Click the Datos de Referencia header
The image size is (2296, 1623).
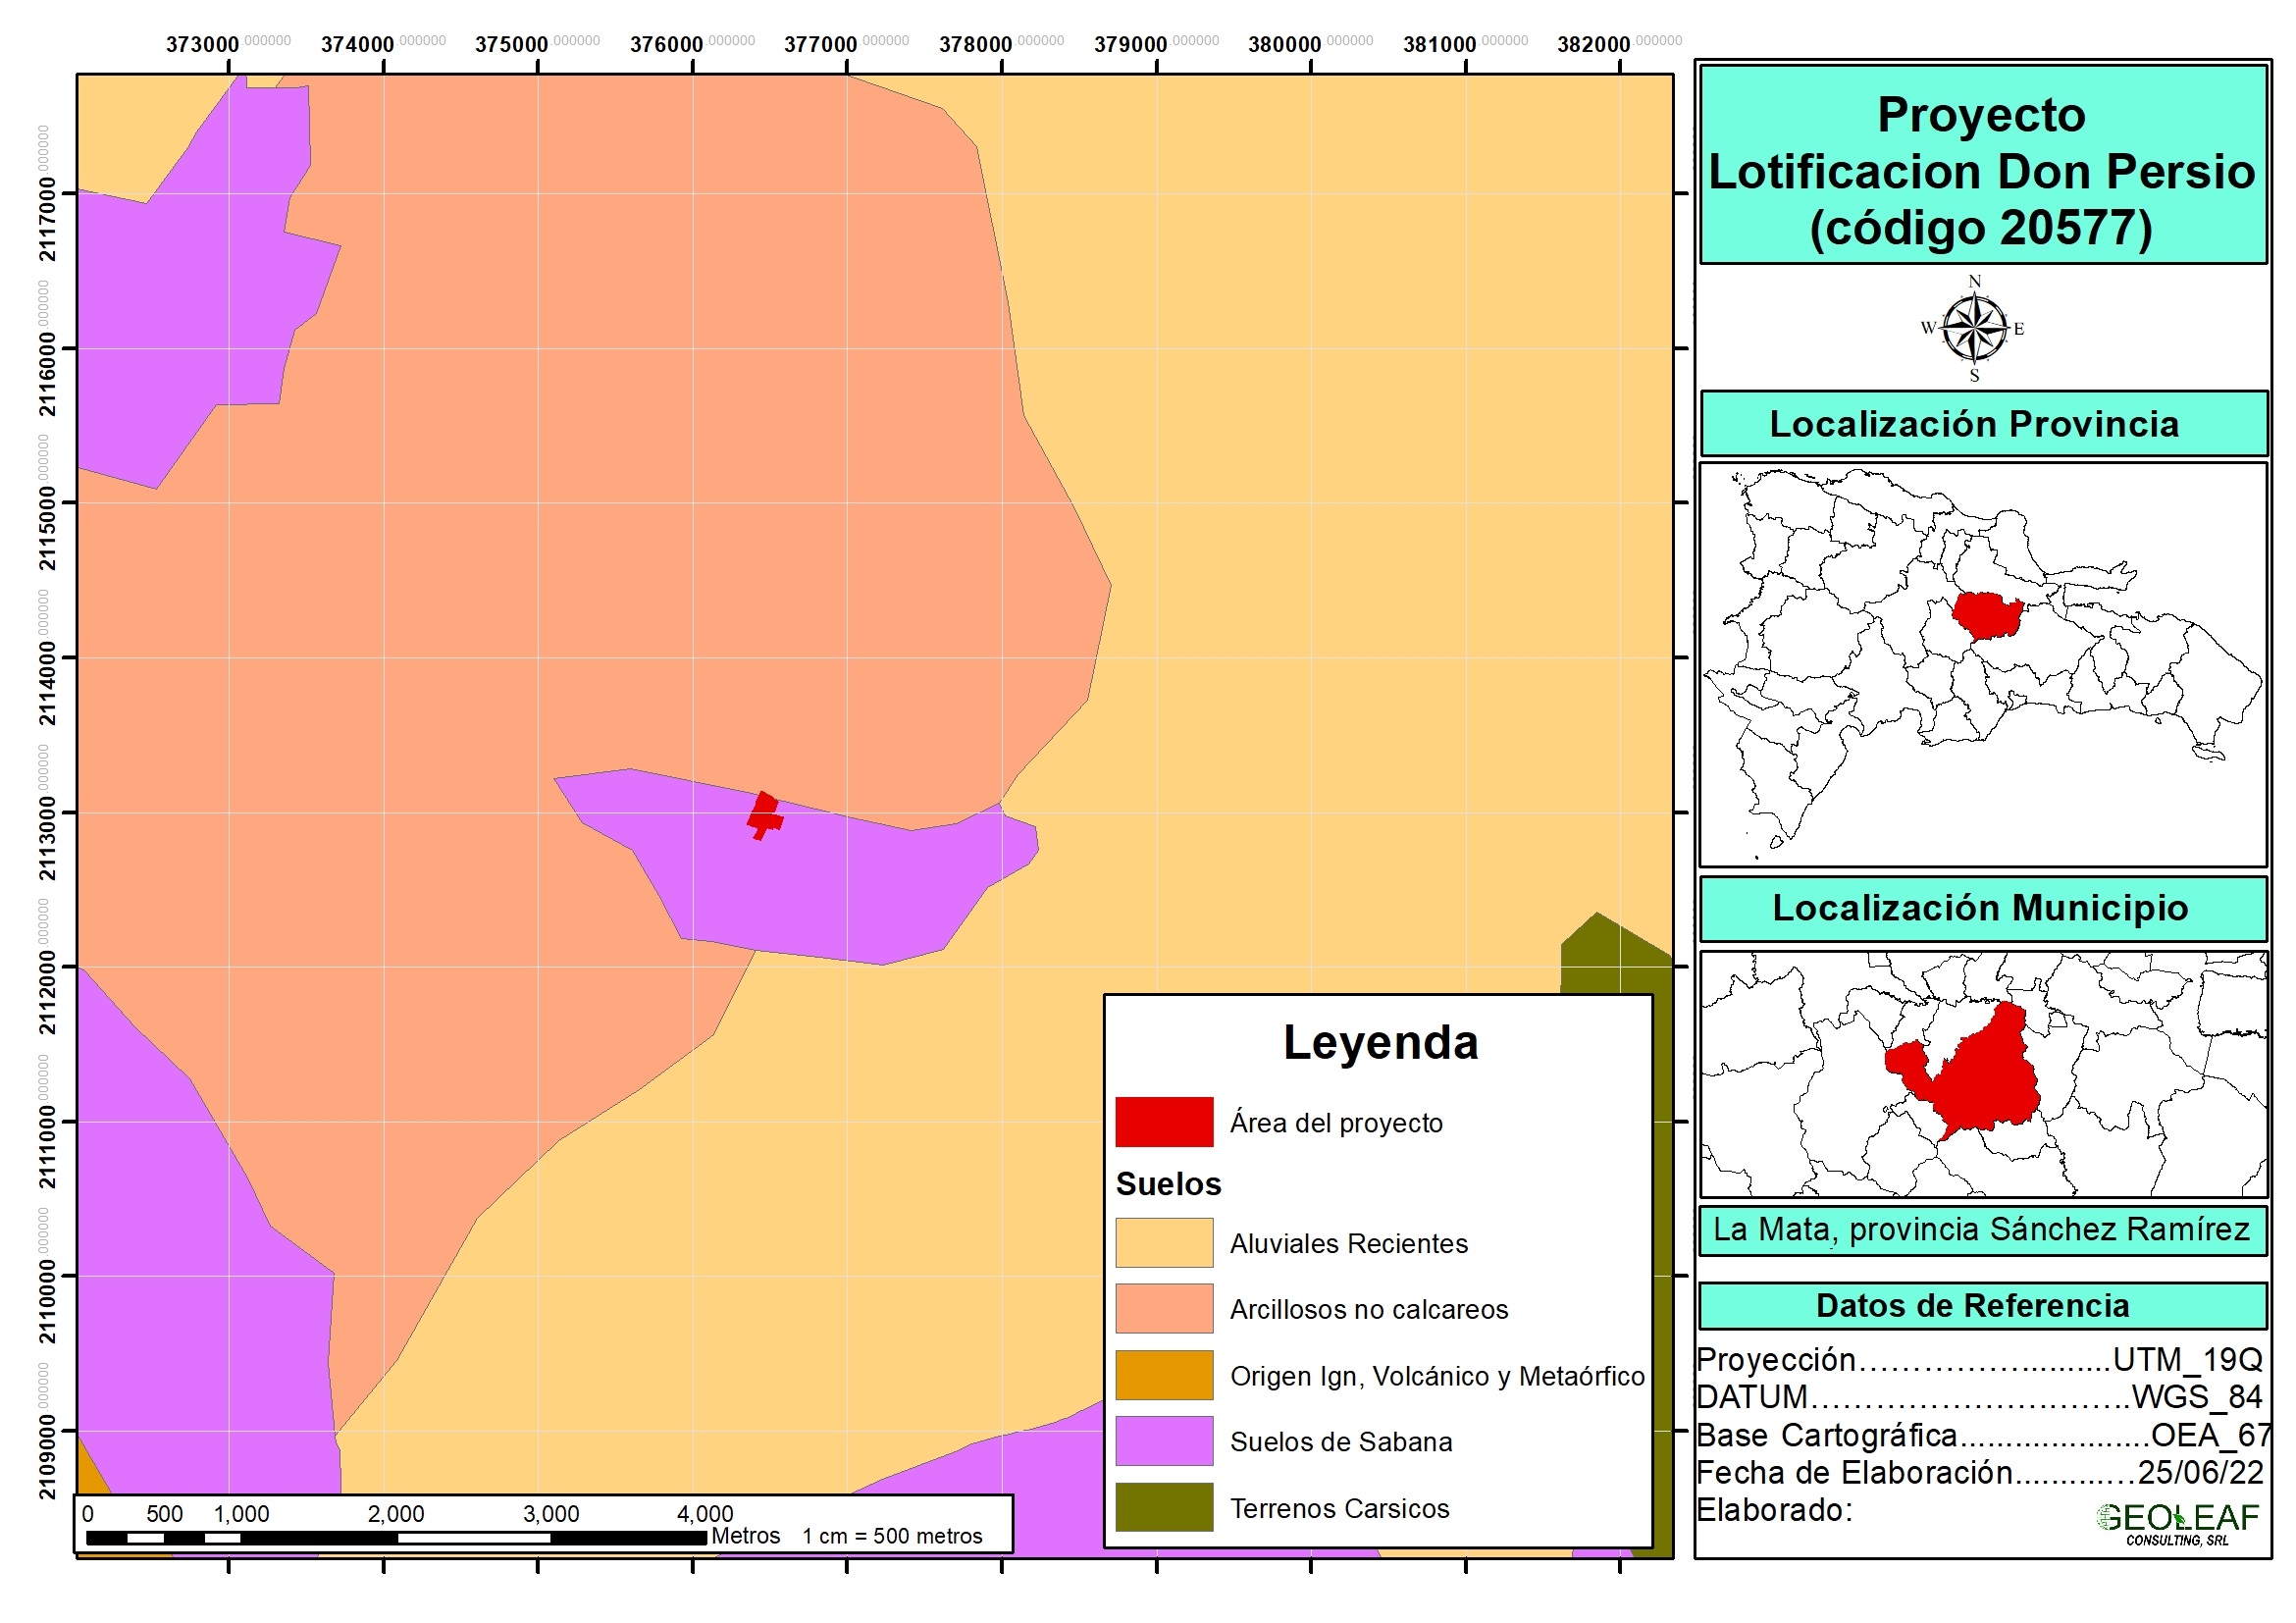[1972, 1306]
